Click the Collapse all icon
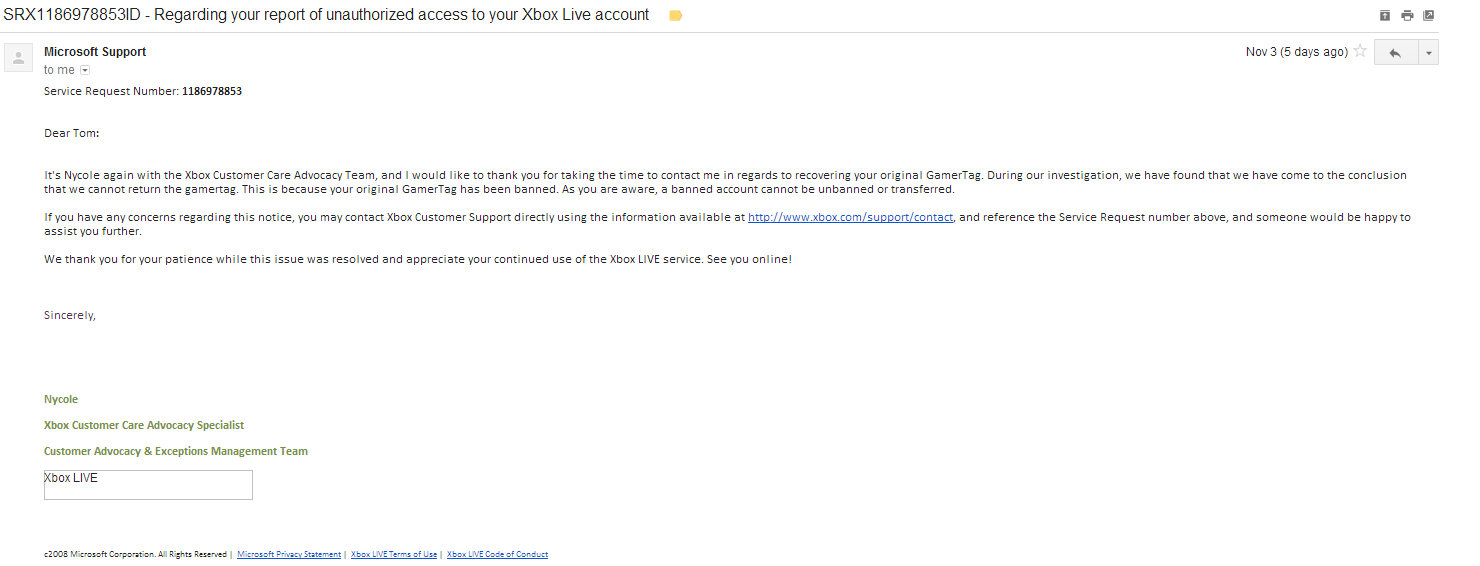The image size is (1480, 566). coord(1385,15)
